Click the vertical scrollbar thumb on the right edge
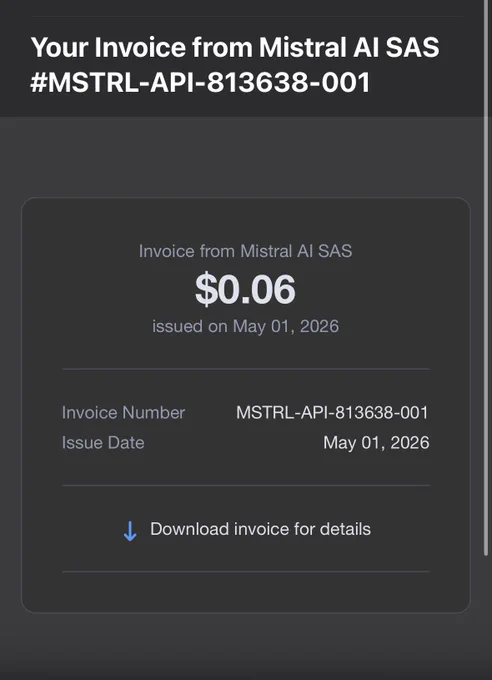This screenshot has height=680, width=492. 486,278
